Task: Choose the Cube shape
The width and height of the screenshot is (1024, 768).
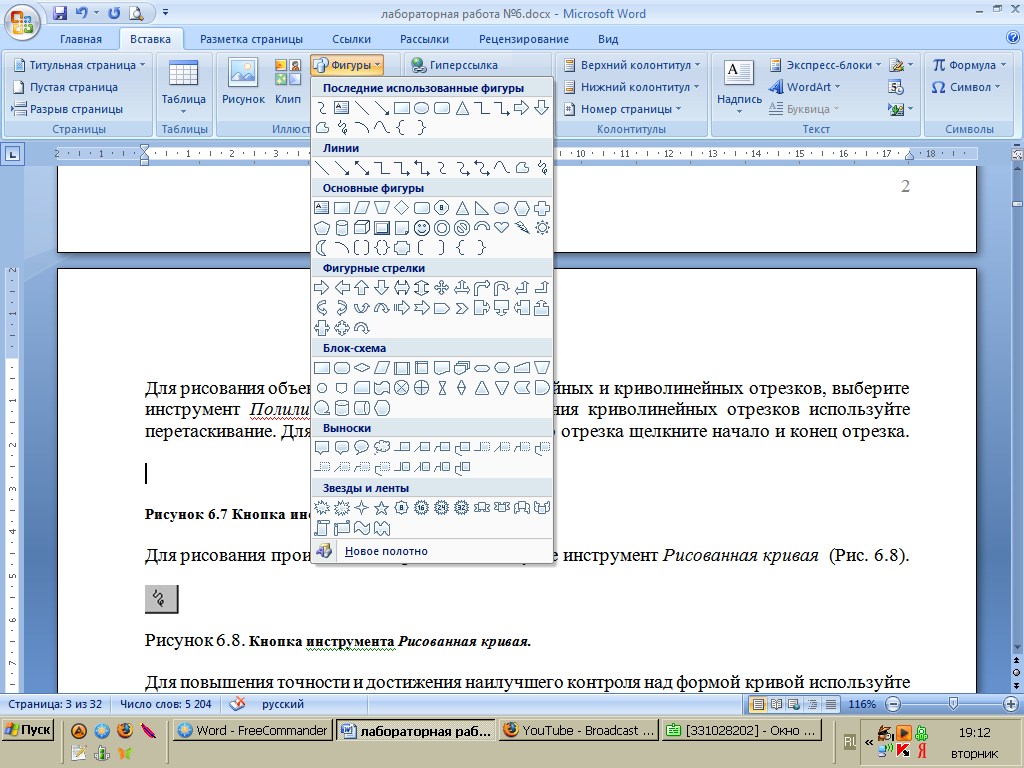Action: pyautogui.click(x=362, y=228)
